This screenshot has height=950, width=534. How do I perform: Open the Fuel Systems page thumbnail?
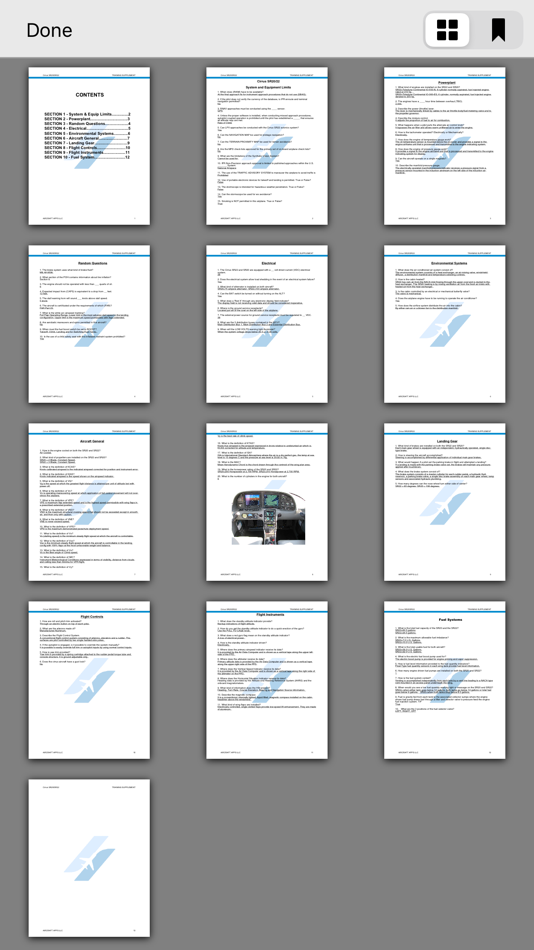(445, 680)
